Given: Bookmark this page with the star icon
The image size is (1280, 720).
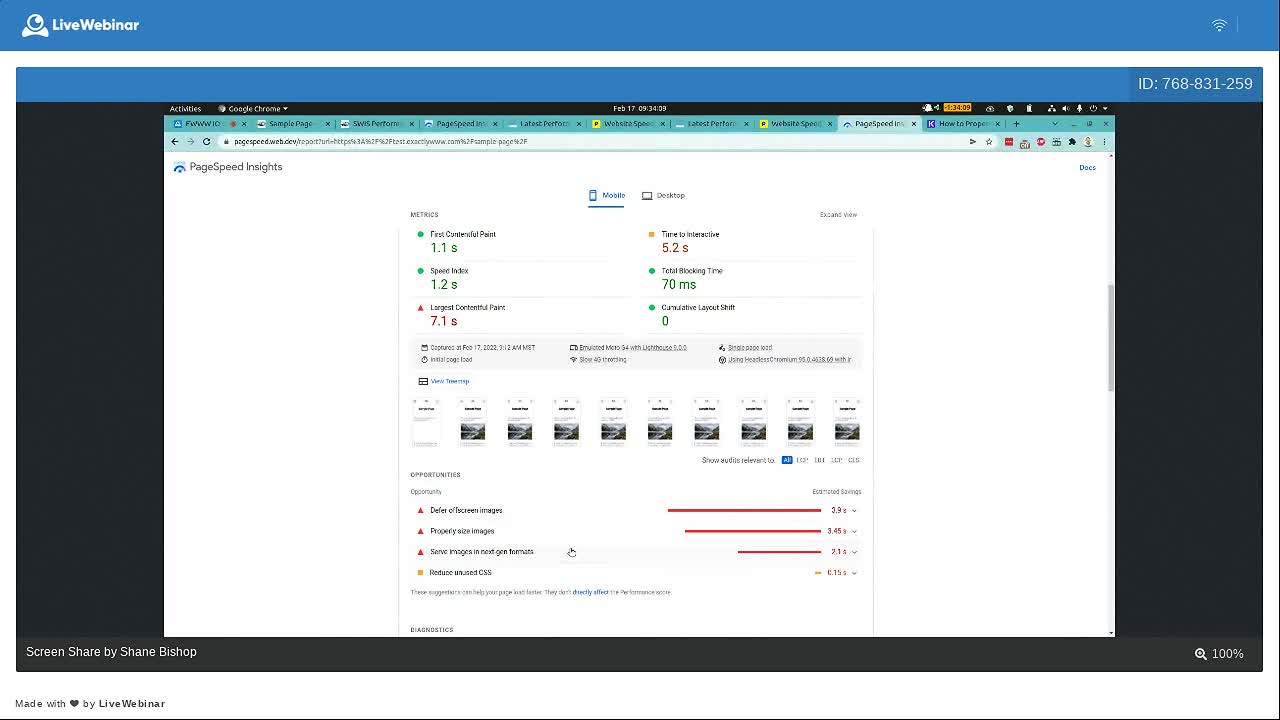Looking at the screenshot, I should [989, 142].
